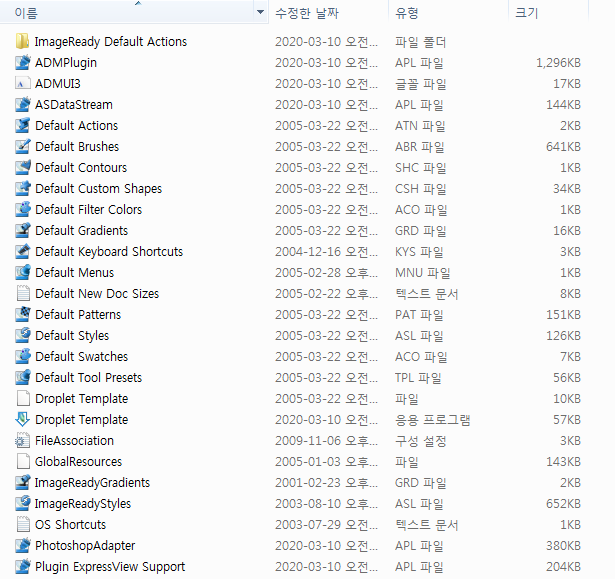Select the ImageReadyStyles file icon
Screen dimensions: 615x579
(23, 503)
